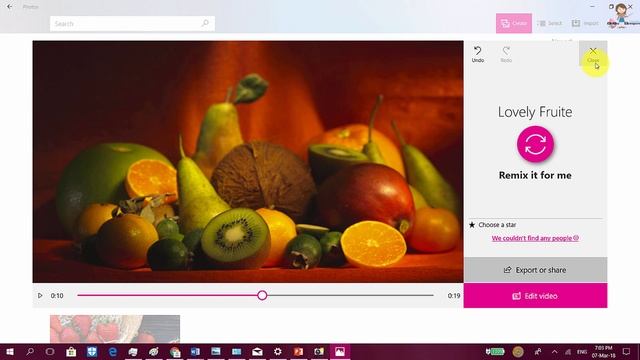
Task: Open the Create button in Photos
Action: point(513,23)
